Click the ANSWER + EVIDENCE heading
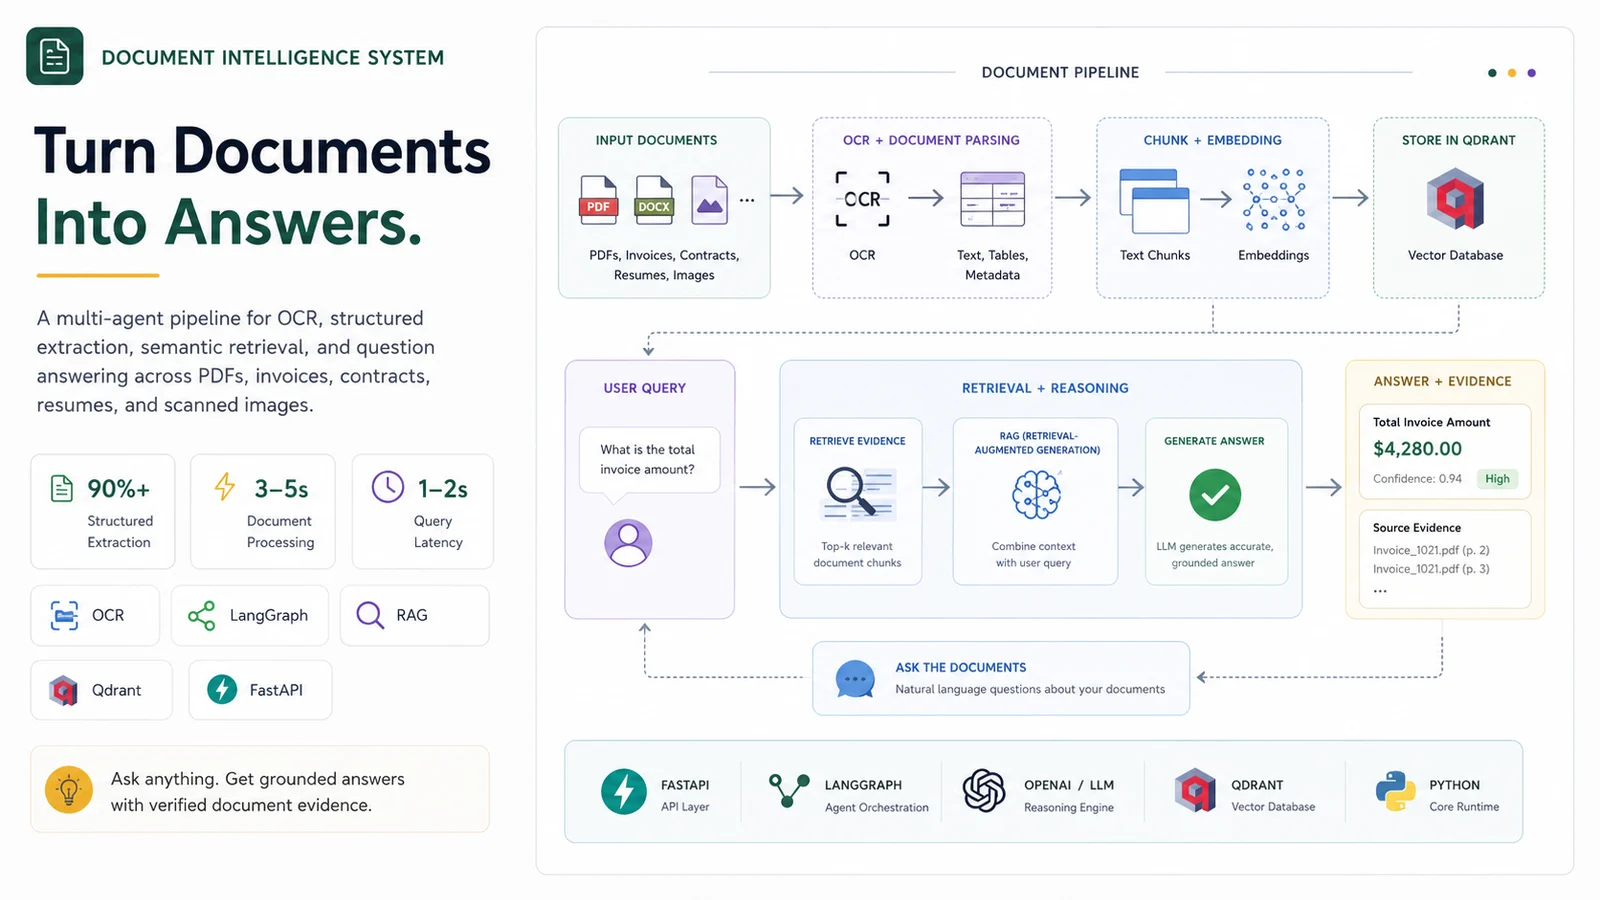1600x900 pixels. point(1442,381)
